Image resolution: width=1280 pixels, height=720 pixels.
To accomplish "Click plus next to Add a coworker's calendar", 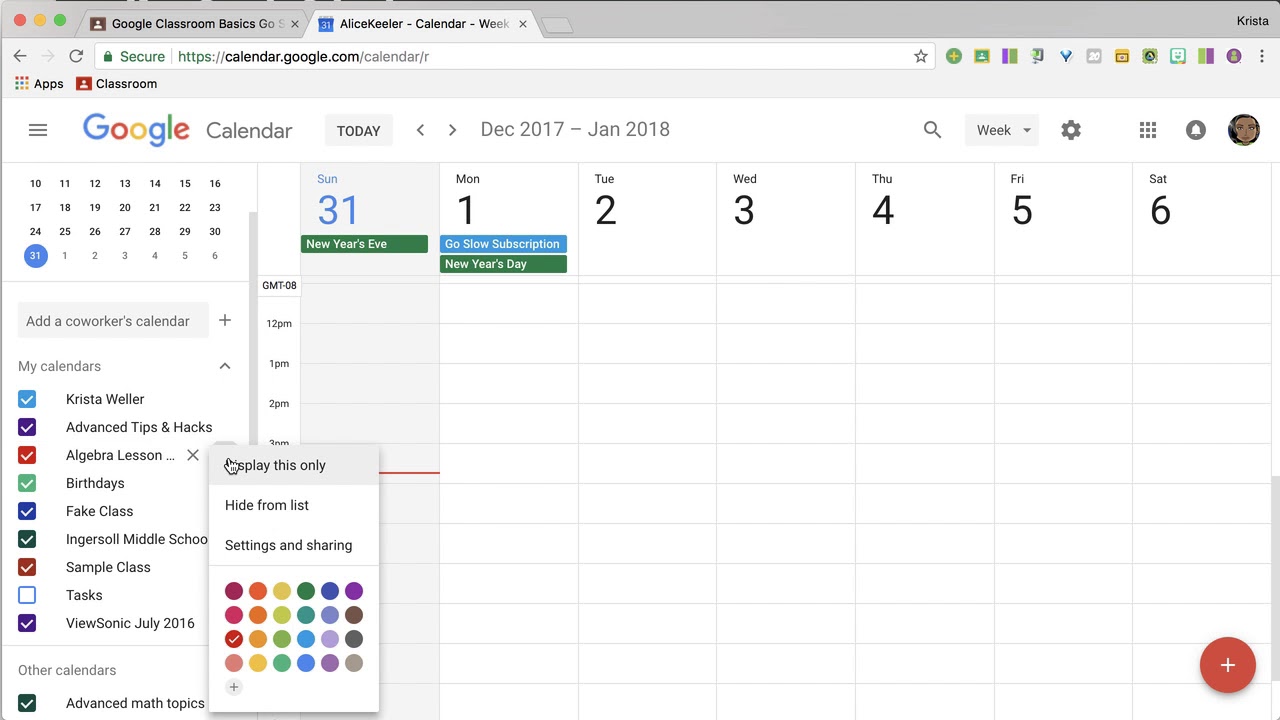I will (225, 321).
